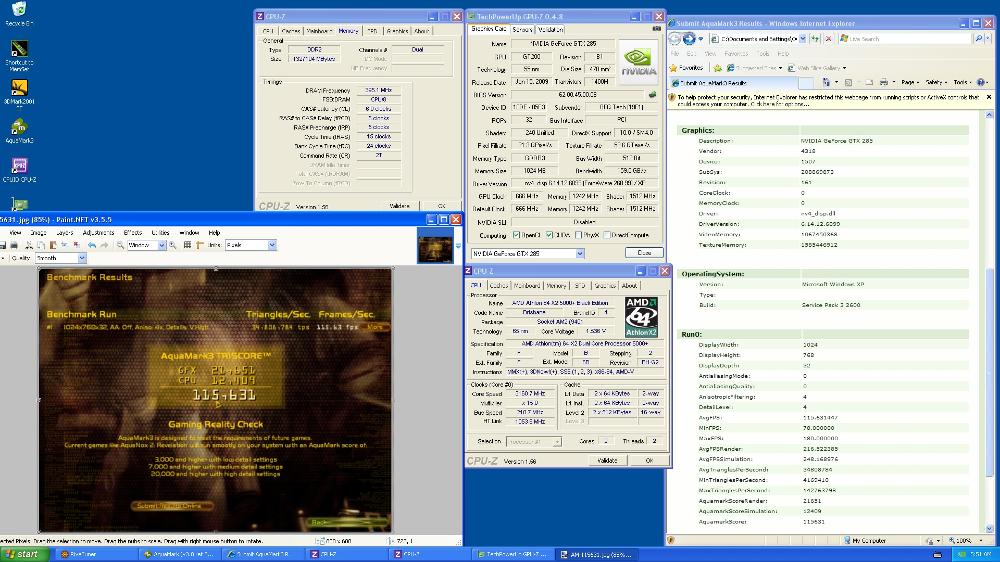Toggle the pixel grid in Paint.NET

(188, 245)
